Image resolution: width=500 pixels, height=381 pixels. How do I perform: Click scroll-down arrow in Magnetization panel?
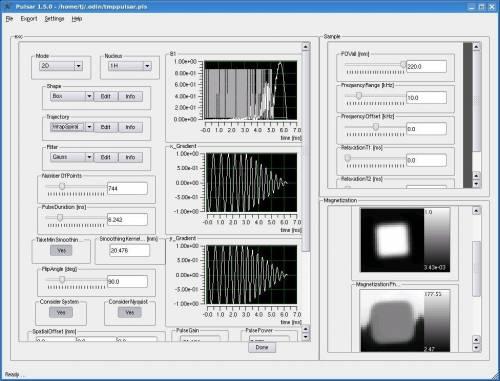(x=476, y=348)
